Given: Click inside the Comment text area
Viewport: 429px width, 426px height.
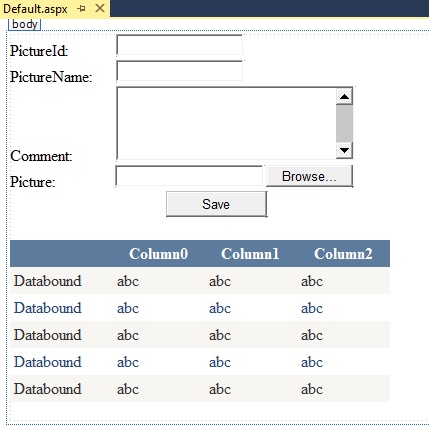Looking at the screenshot, I should 227,123.
